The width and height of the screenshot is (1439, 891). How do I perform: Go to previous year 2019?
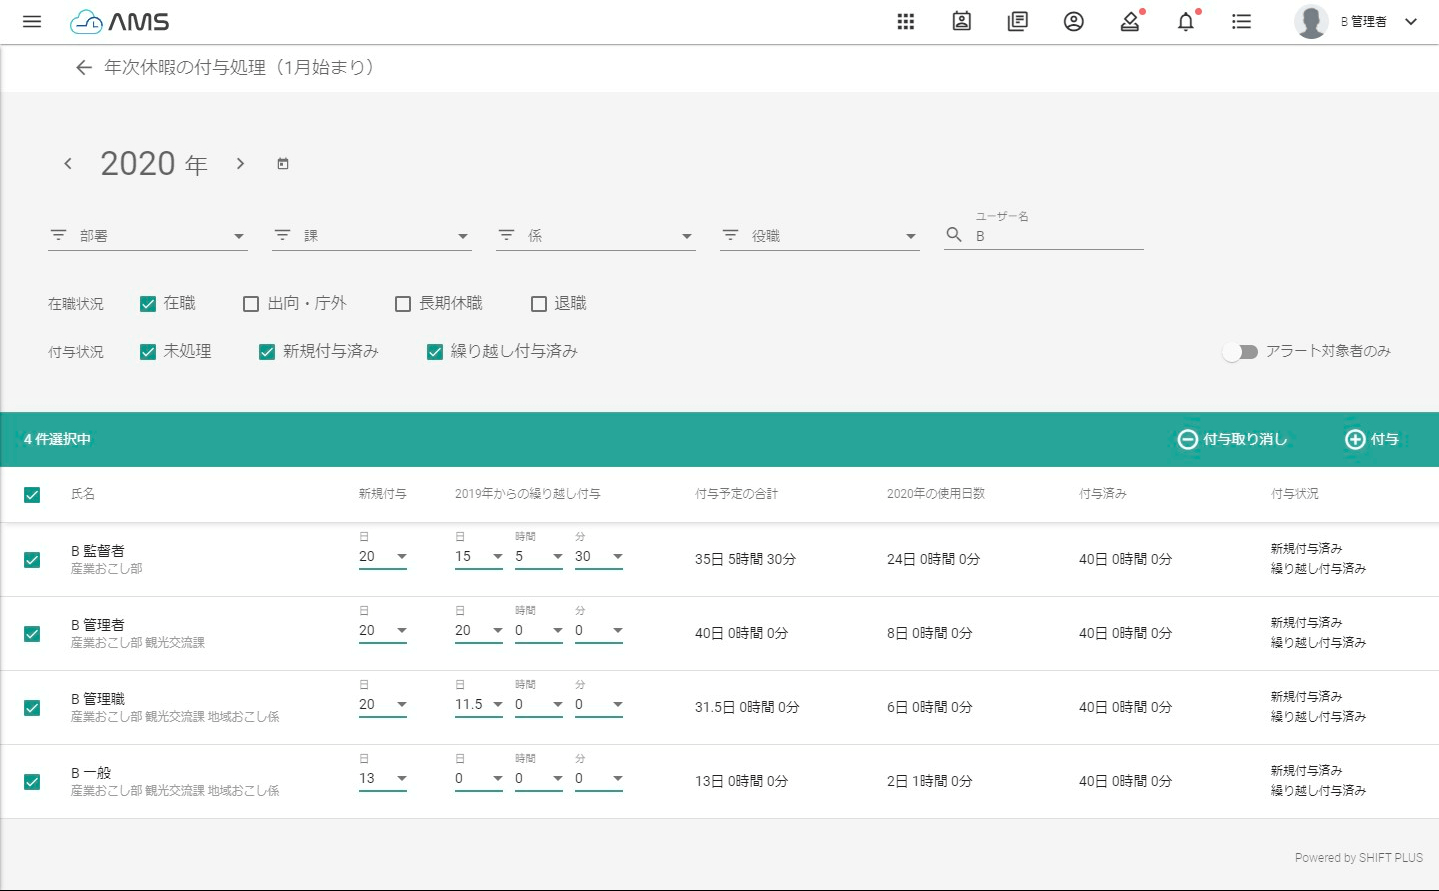[68, 164]
